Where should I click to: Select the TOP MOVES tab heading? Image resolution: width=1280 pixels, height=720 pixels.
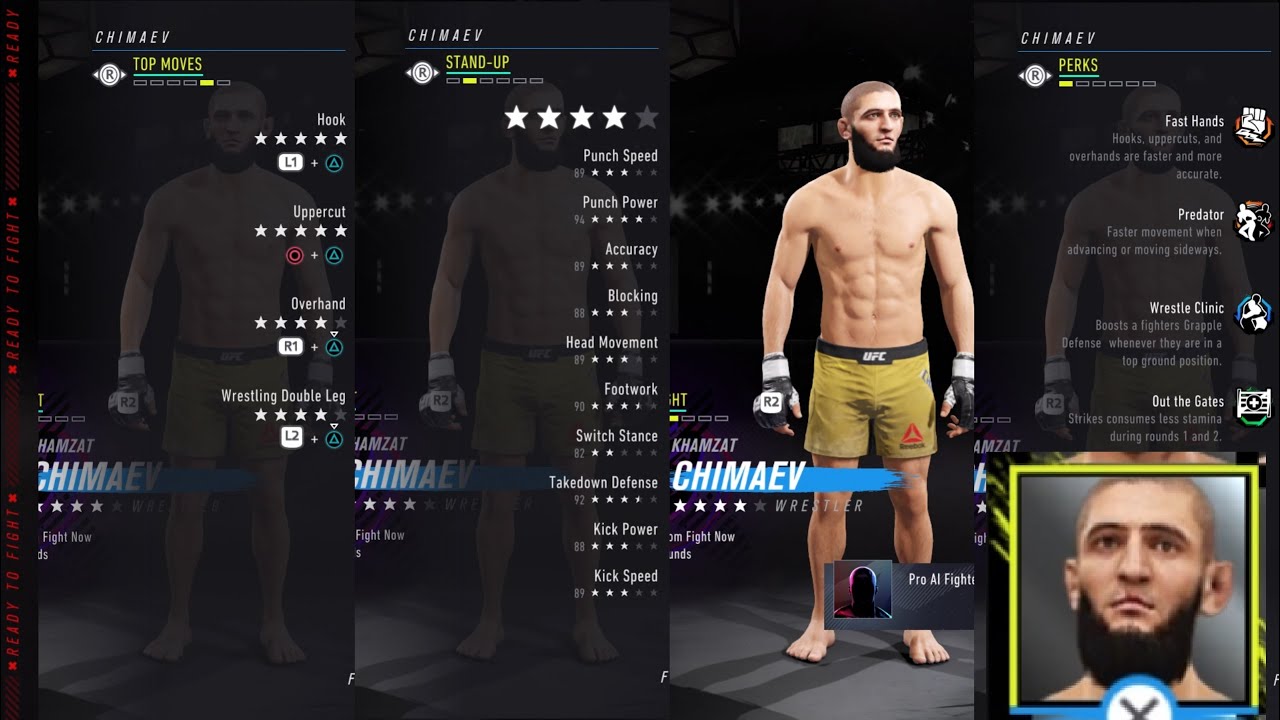point(167,65)
